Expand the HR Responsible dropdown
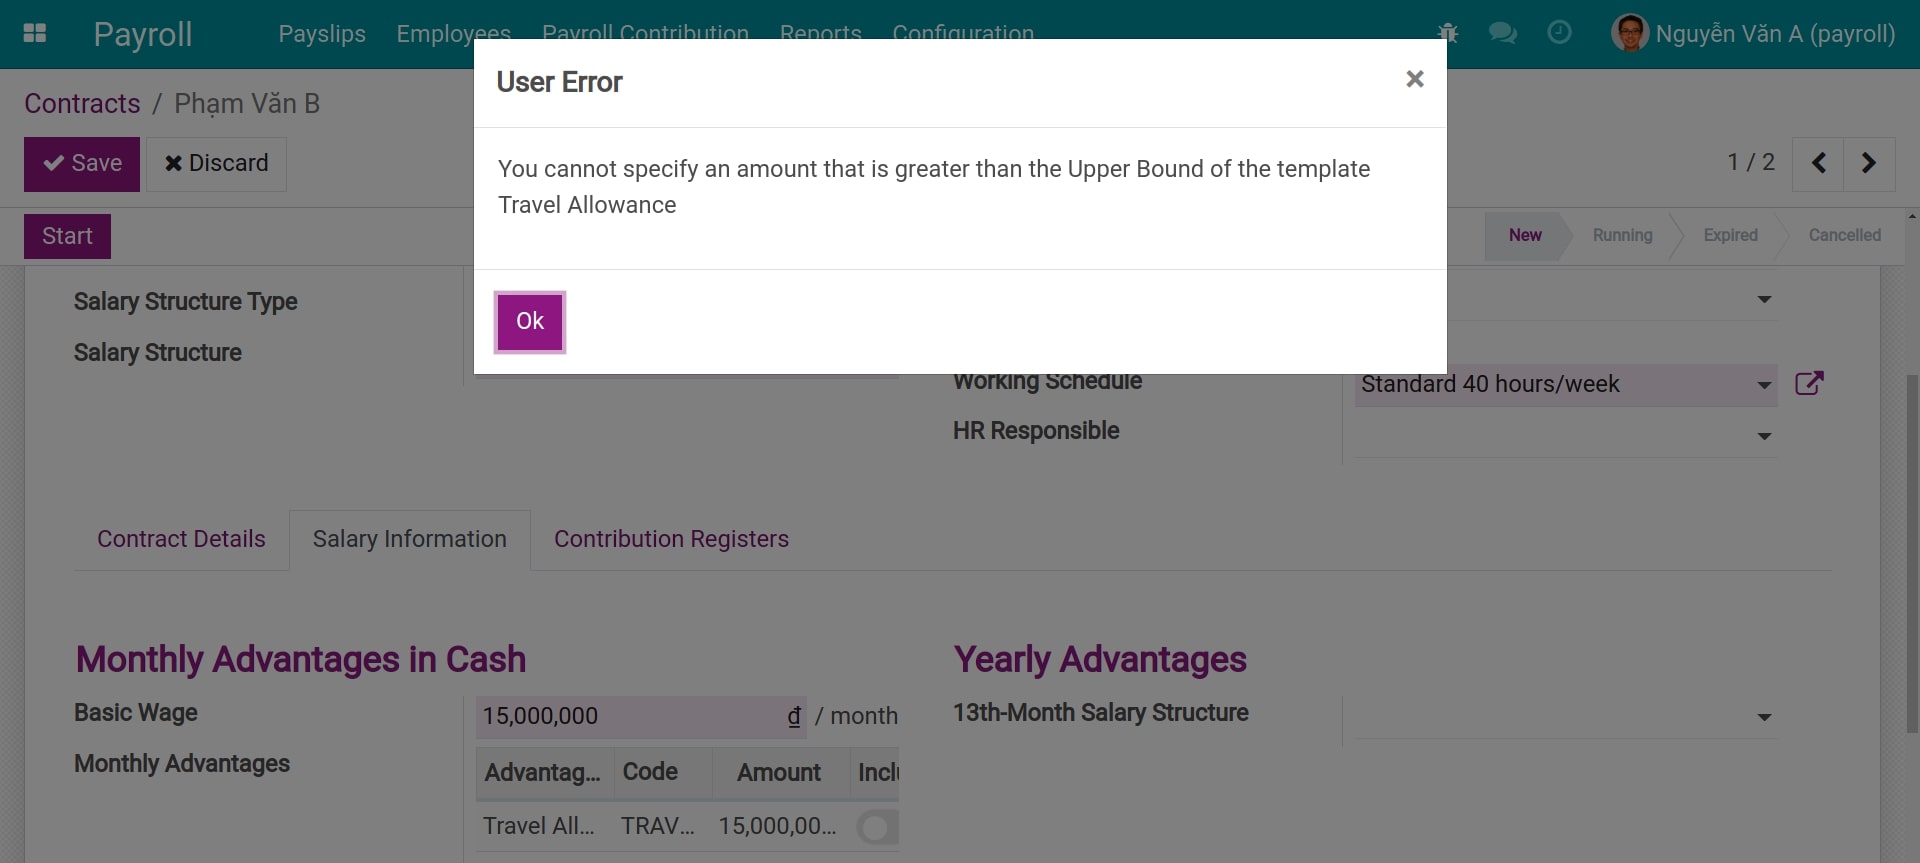The image size is (1920, 863). click(1764, 437)
